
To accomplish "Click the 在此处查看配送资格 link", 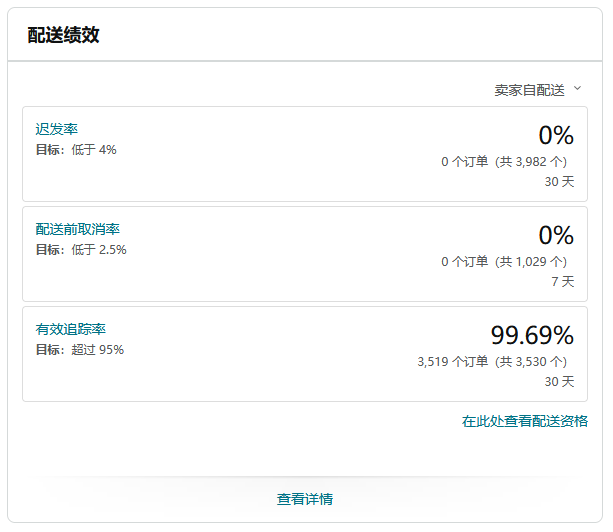I will click(525, 421).
